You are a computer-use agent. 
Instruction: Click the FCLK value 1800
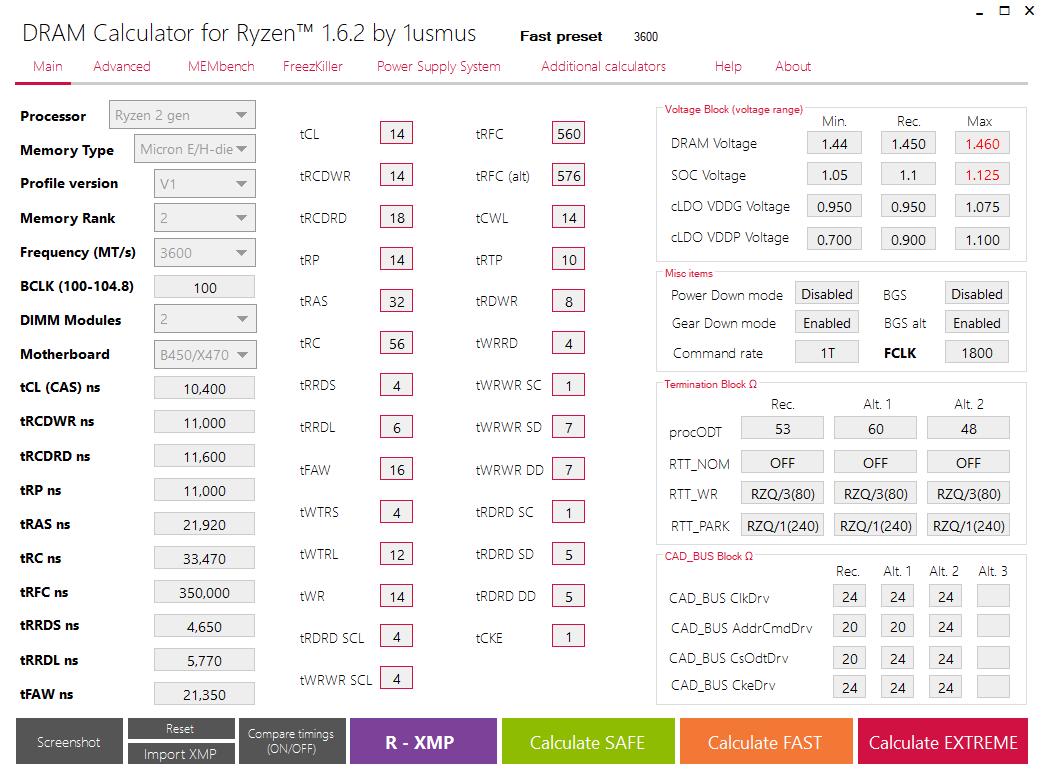tap(977, 353)
